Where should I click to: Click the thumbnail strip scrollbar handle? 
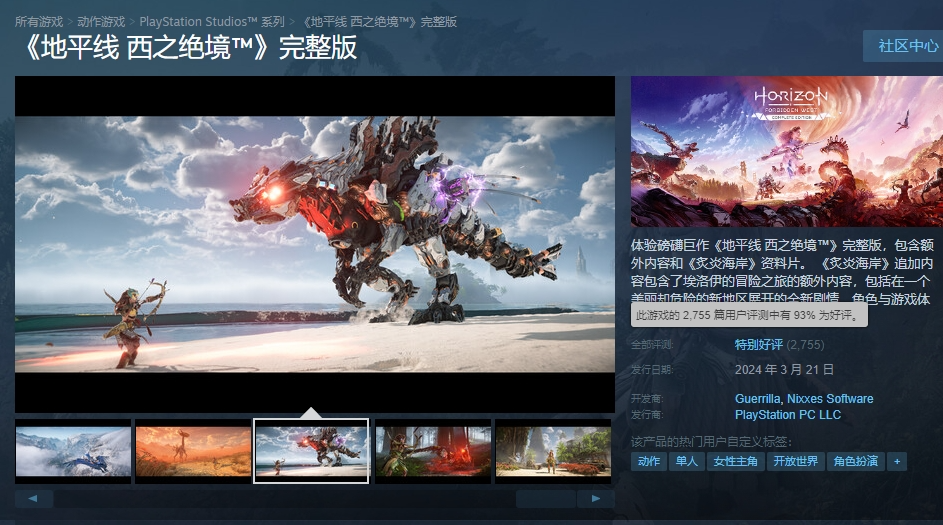545,498
